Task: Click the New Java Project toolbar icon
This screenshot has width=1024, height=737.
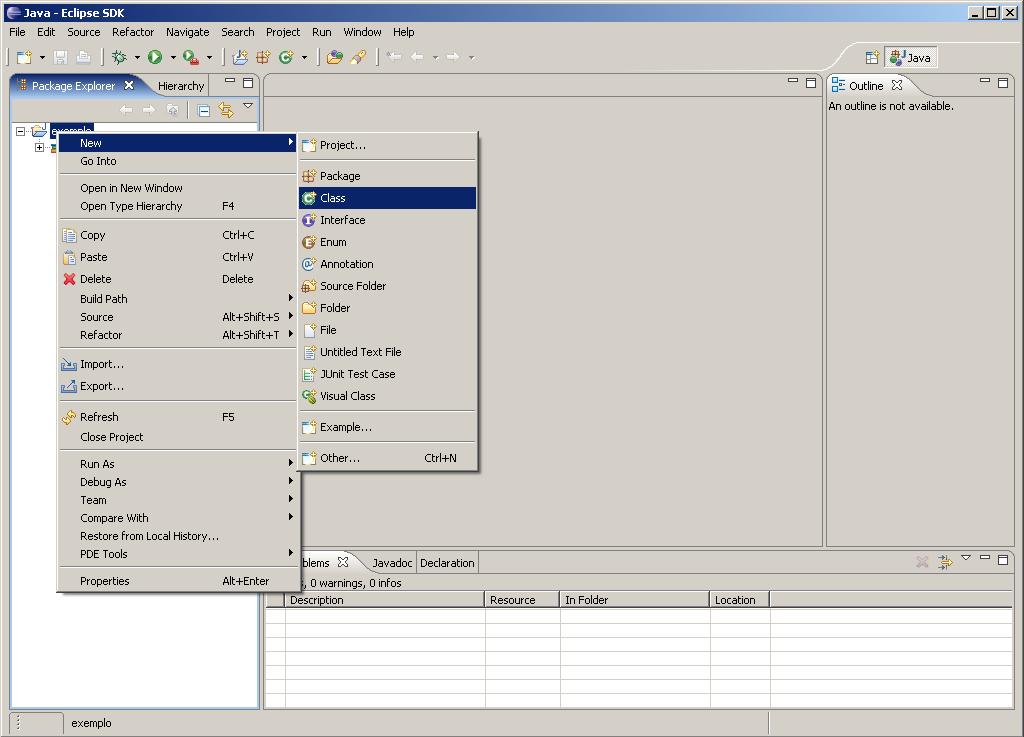Action: point(240,57)
